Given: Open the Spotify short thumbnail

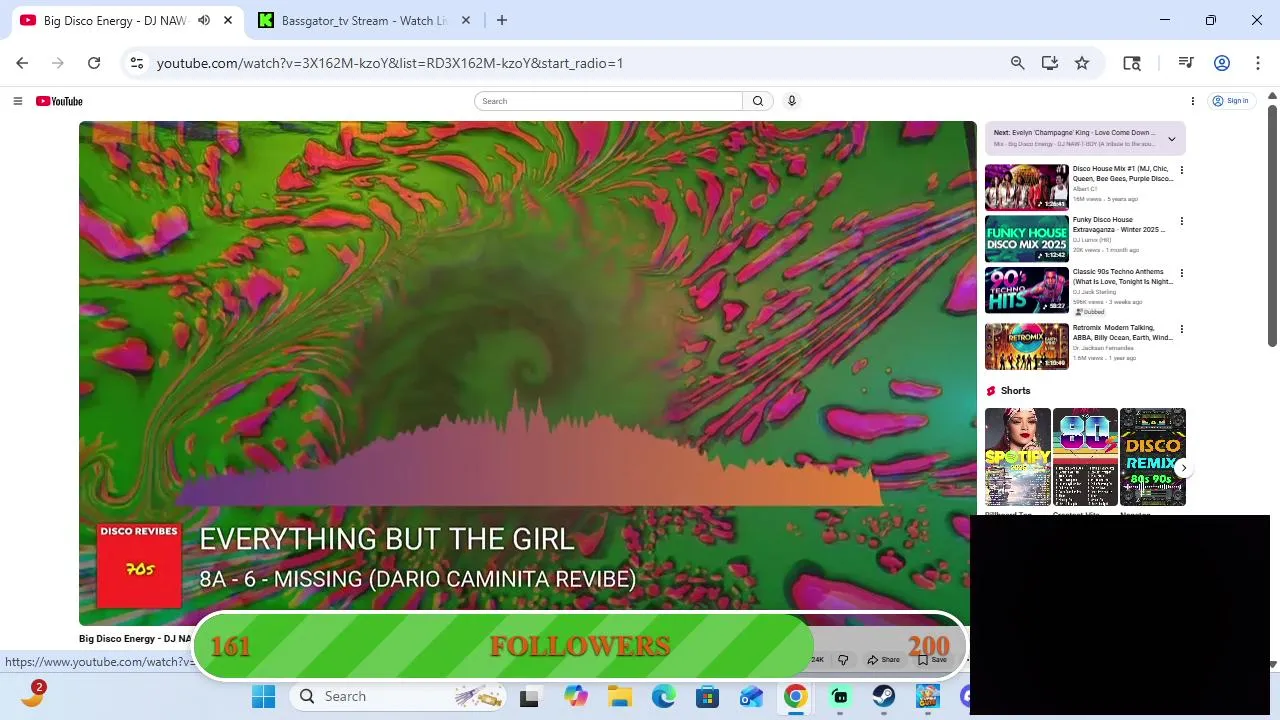Looking at the screenshot, I should tap(1018, 457).
